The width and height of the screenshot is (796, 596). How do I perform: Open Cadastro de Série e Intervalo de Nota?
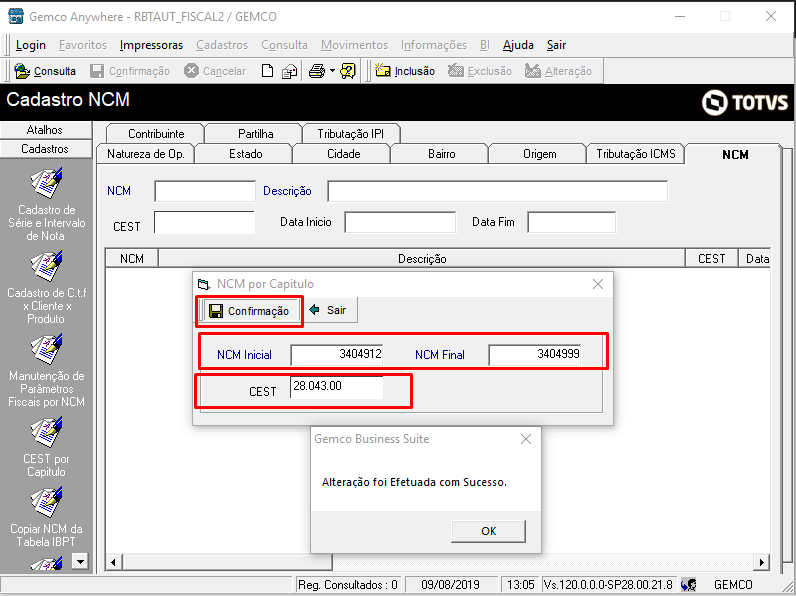[46, 204]
